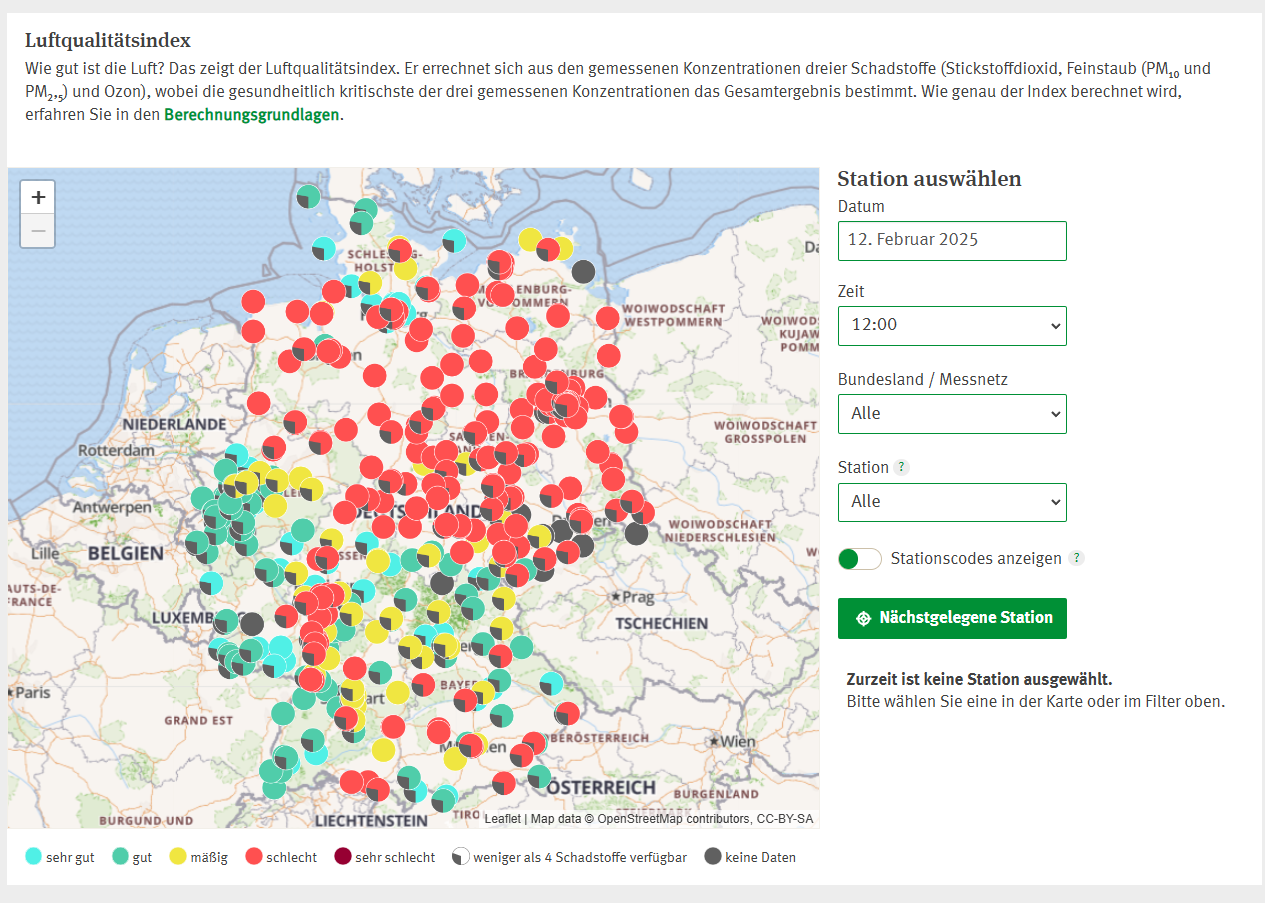Open the Zeit dropdown showing 12:00

coord(951,326)
